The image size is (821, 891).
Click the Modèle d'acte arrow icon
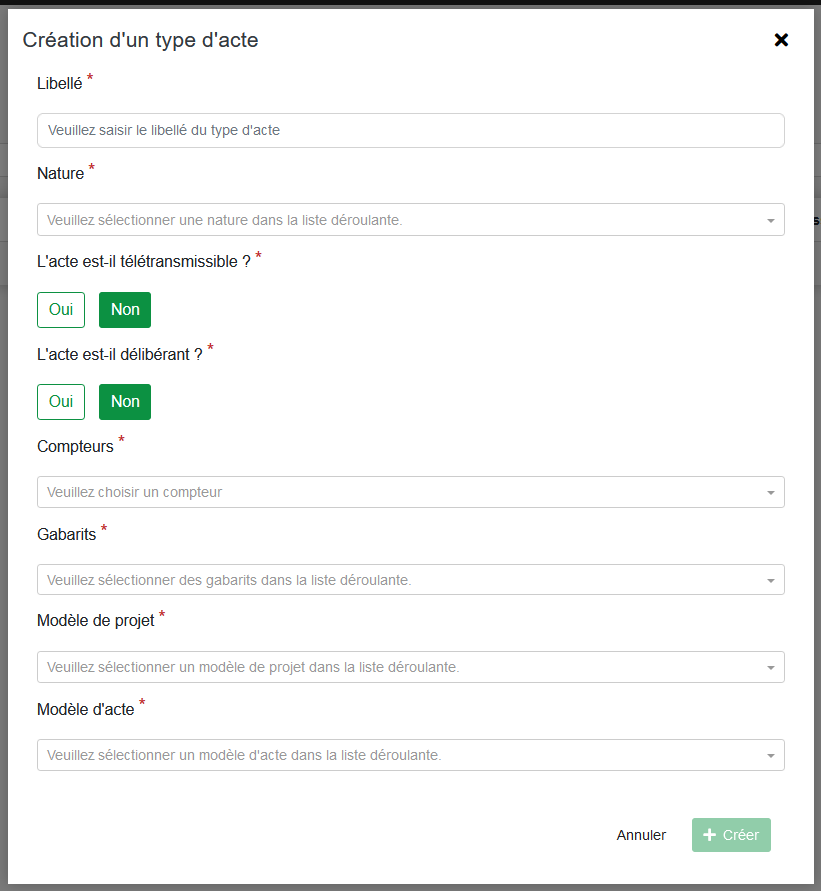770,756
